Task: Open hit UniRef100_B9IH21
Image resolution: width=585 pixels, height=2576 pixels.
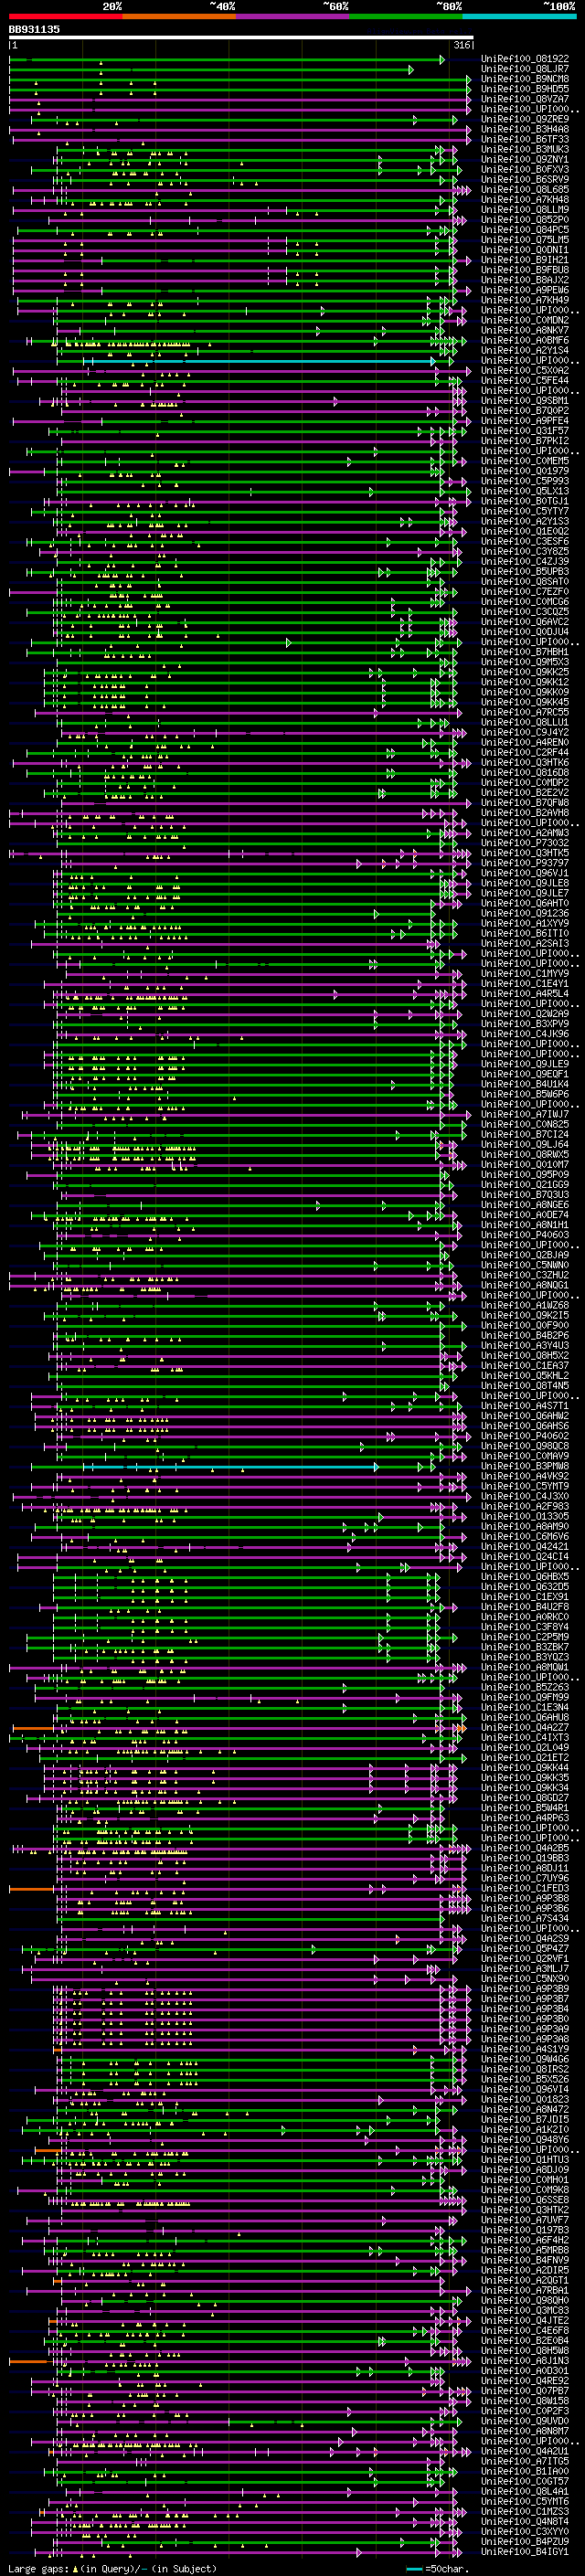Action: [x=525, y=260]
